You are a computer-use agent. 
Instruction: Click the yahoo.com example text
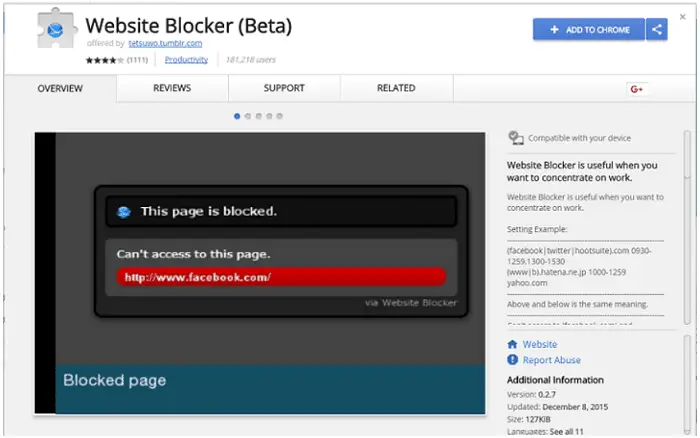(527, 283)
